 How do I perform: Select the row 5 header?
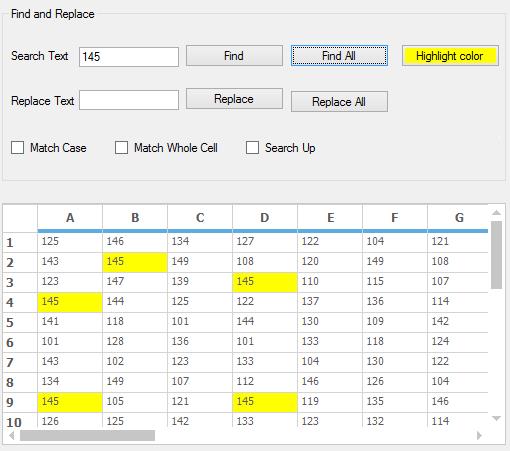(x=20, y=323)
